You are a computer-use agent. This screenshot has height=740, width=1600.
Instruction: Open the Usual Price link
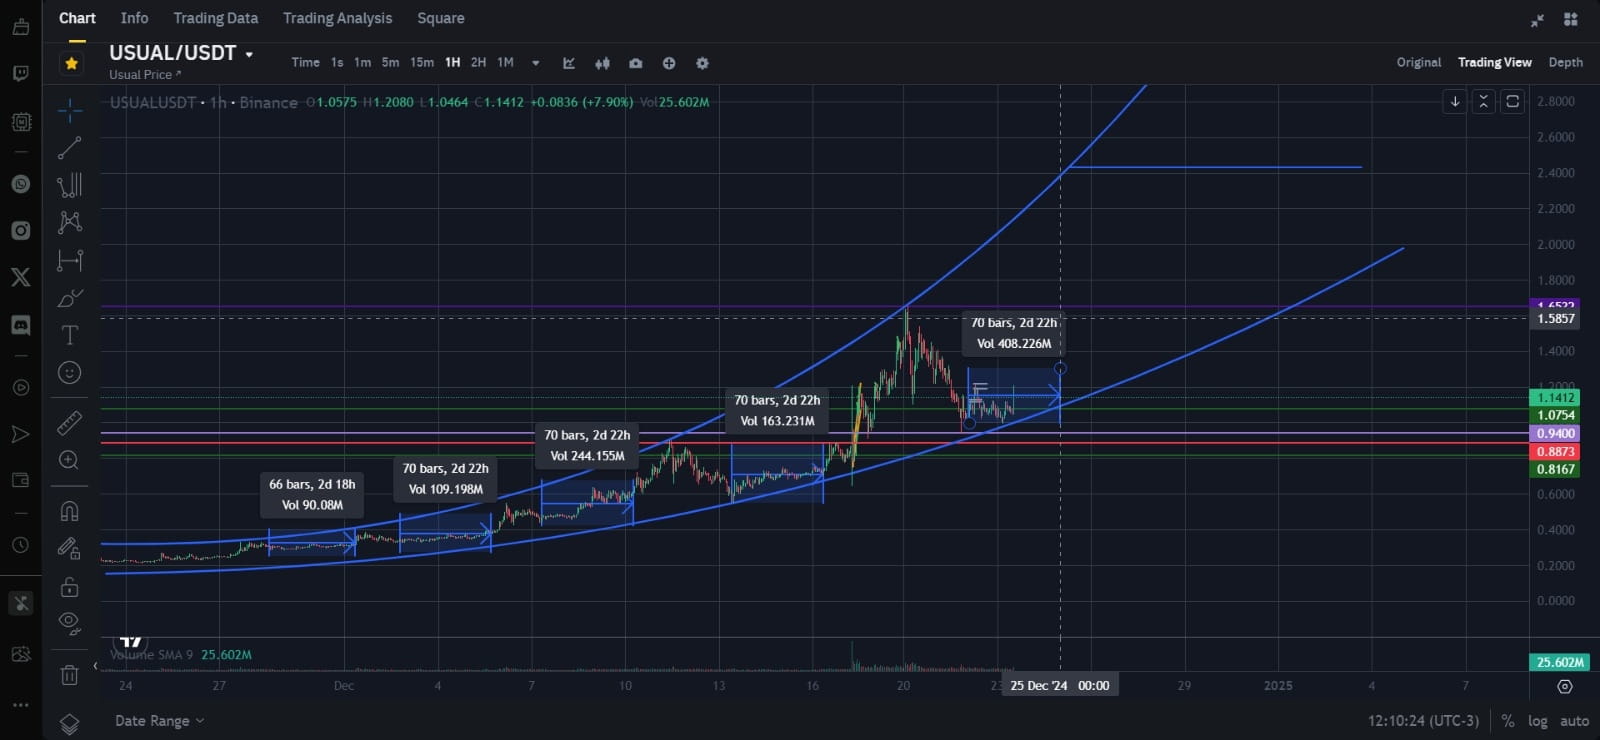pos(145,75)
